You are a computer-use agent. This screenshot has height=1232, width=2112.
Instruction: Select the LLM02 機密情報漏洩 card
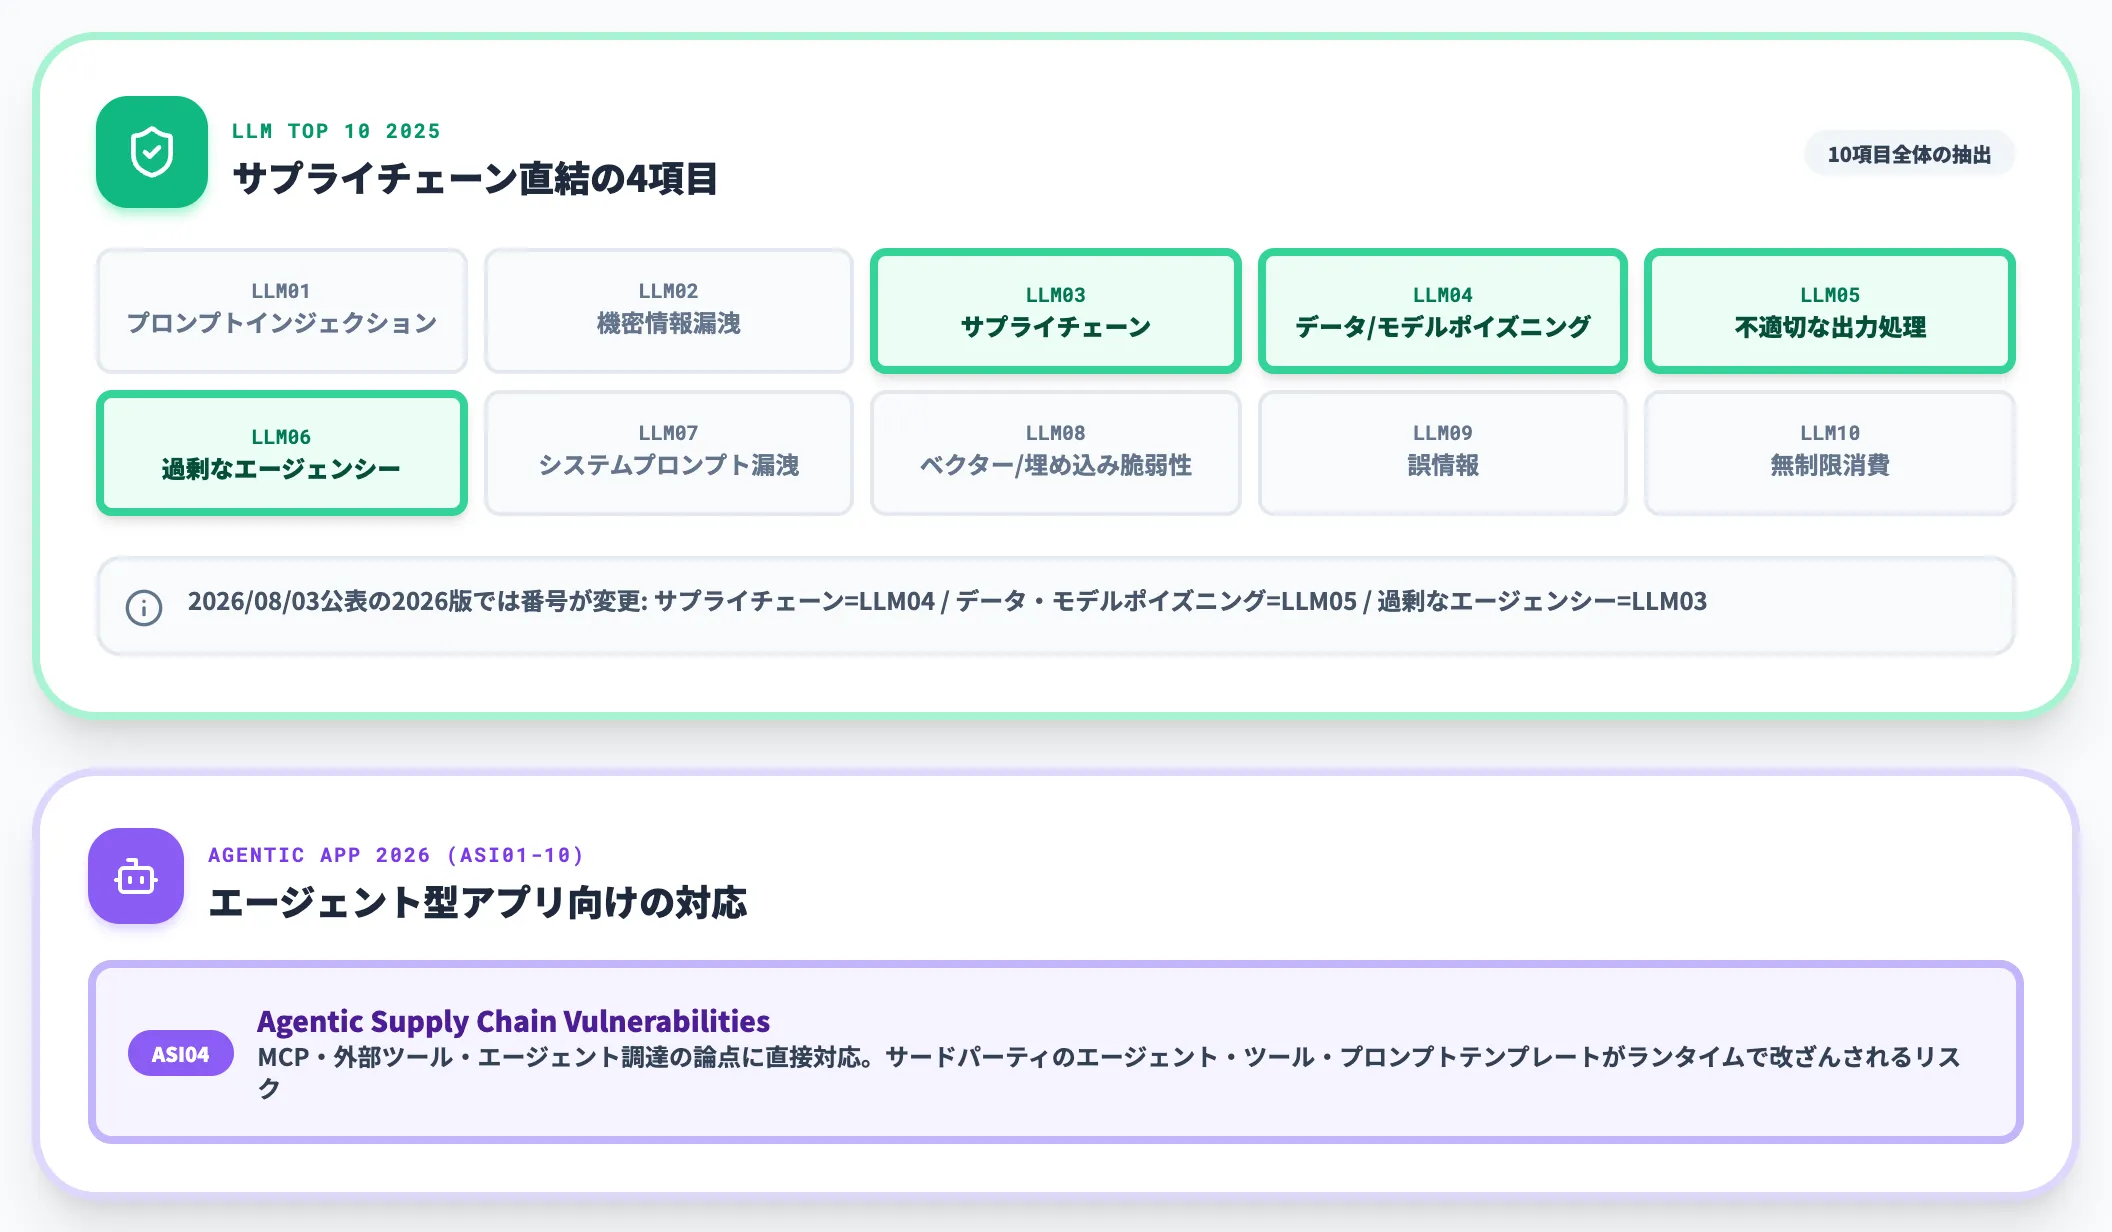669,311
